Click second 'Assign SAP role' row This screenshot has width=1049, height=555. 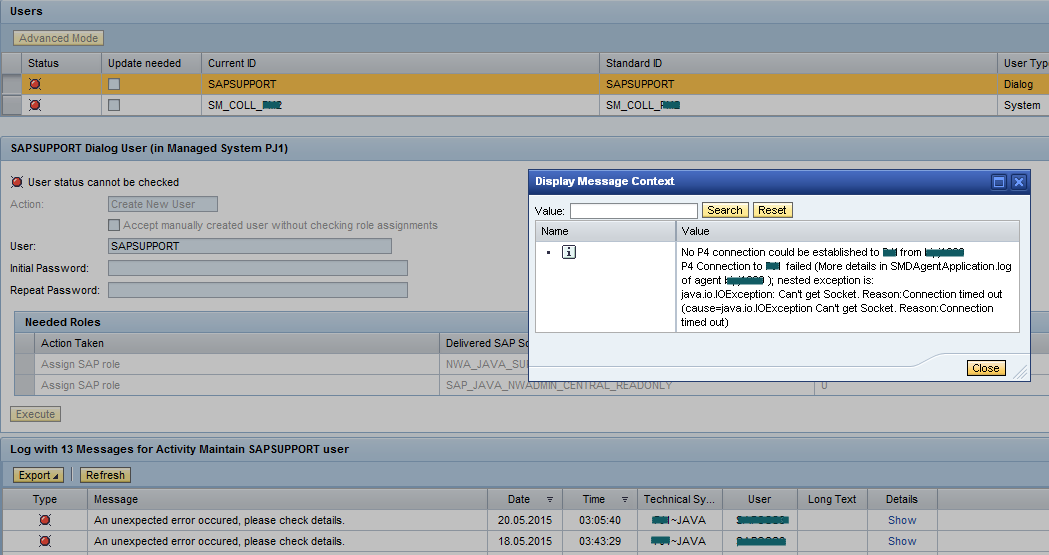[237, 385]
